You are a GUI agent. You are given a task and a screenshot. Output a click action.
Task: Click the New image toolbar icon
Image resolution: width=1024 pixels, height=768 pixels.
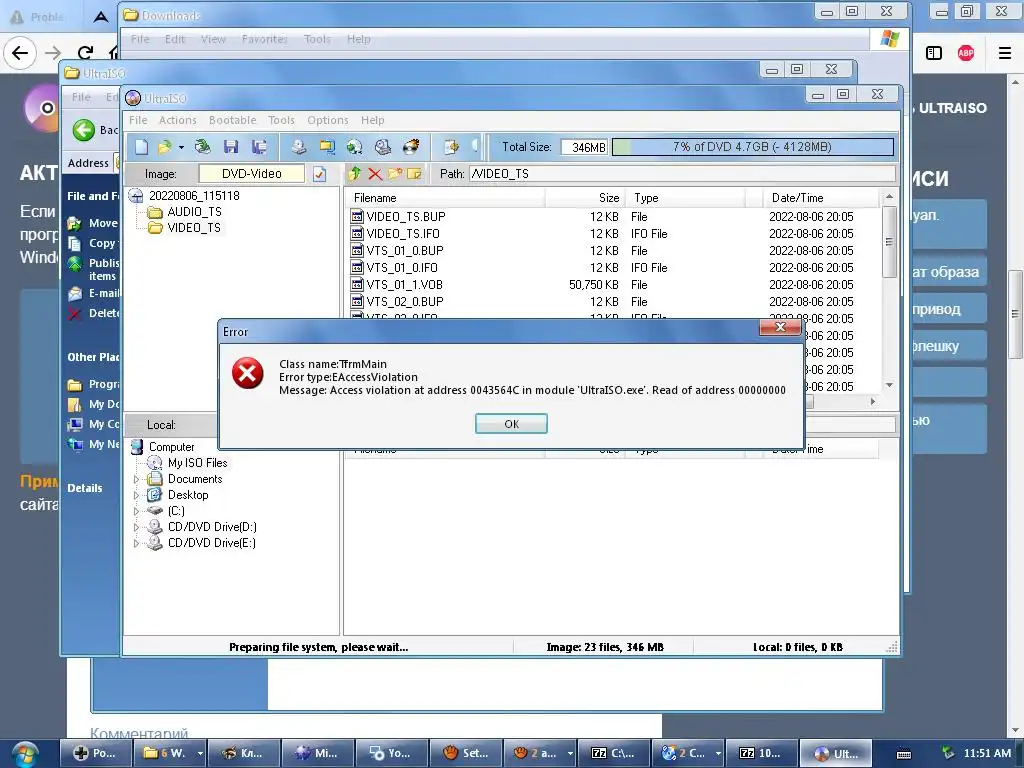click(x=142, y=147)
